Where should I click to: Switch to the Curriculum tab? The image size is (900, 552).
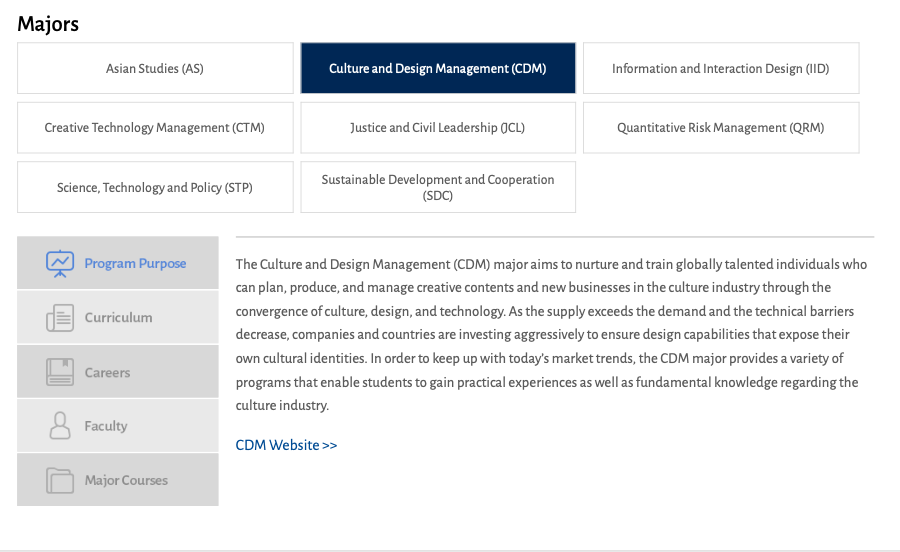(x=118, y=318)
